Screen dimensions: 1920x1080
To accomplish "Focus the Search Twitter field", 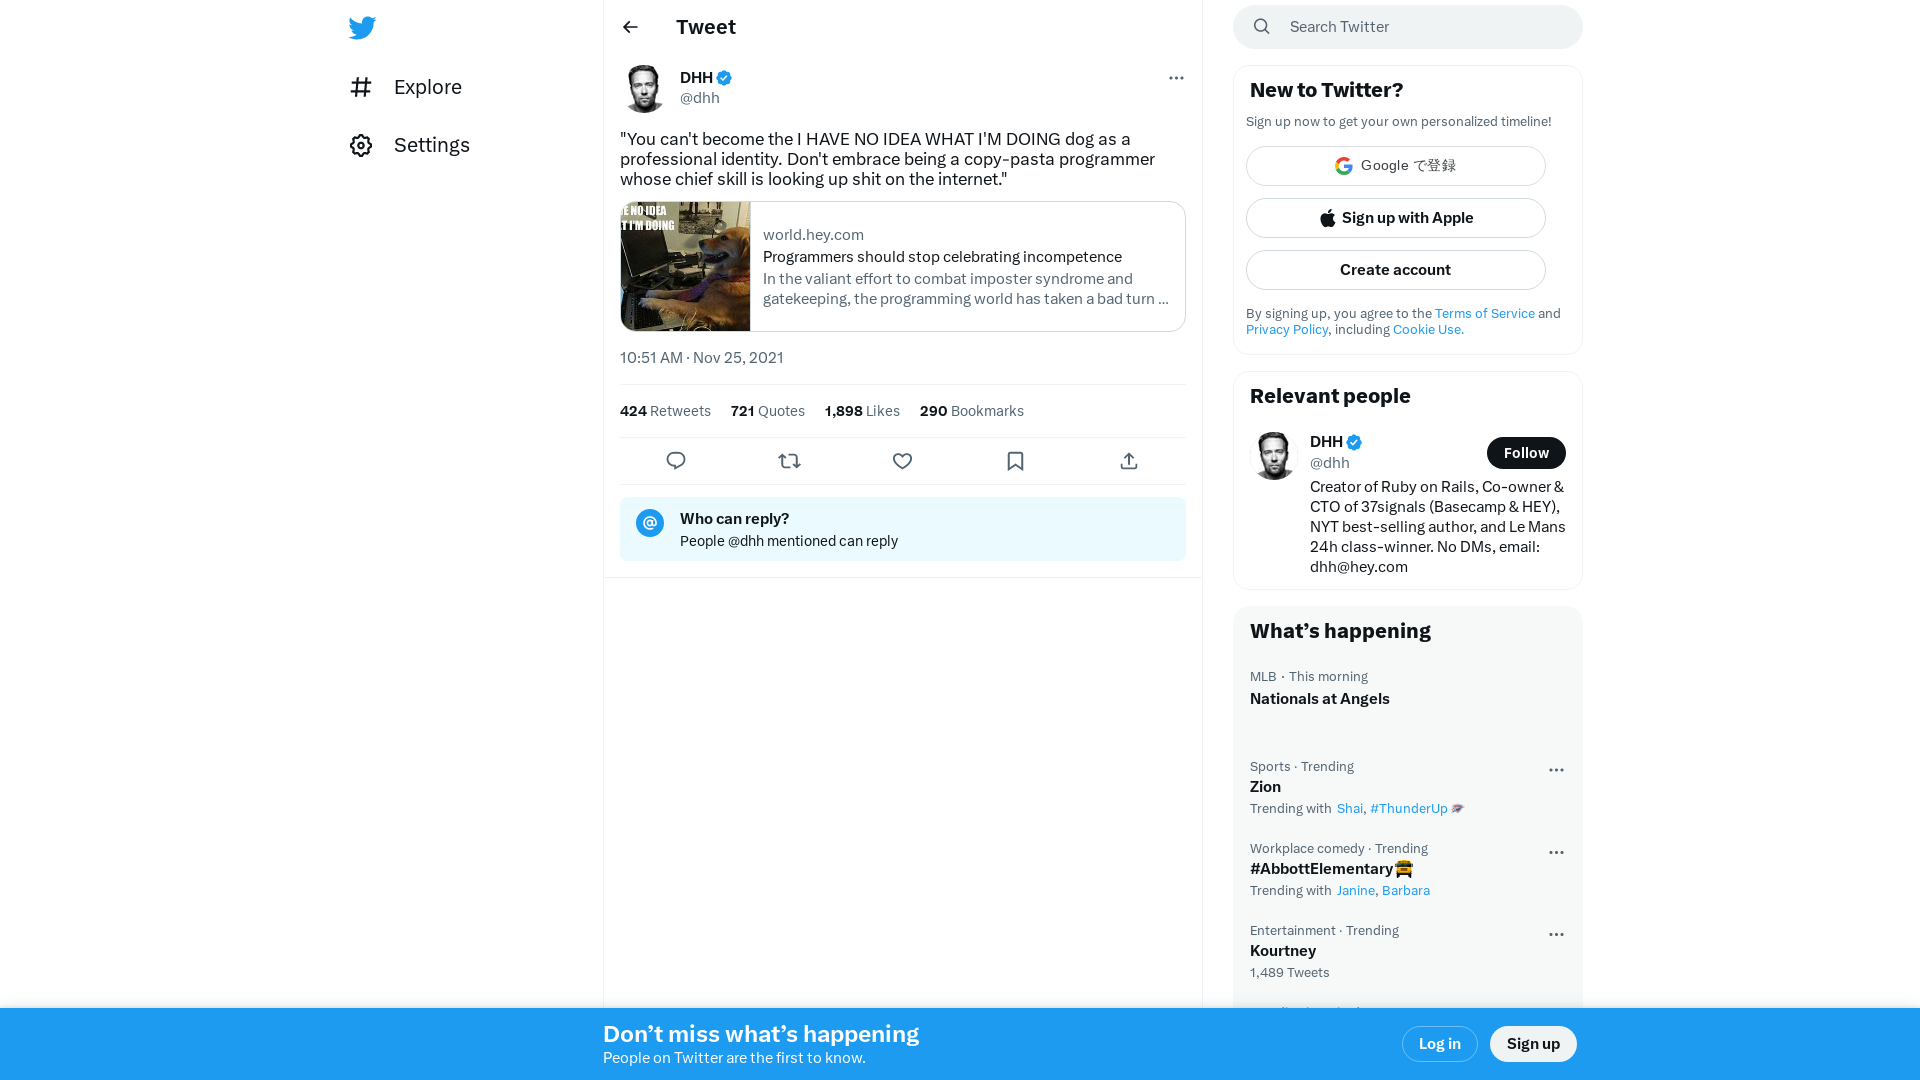I will click(1408, 27).
